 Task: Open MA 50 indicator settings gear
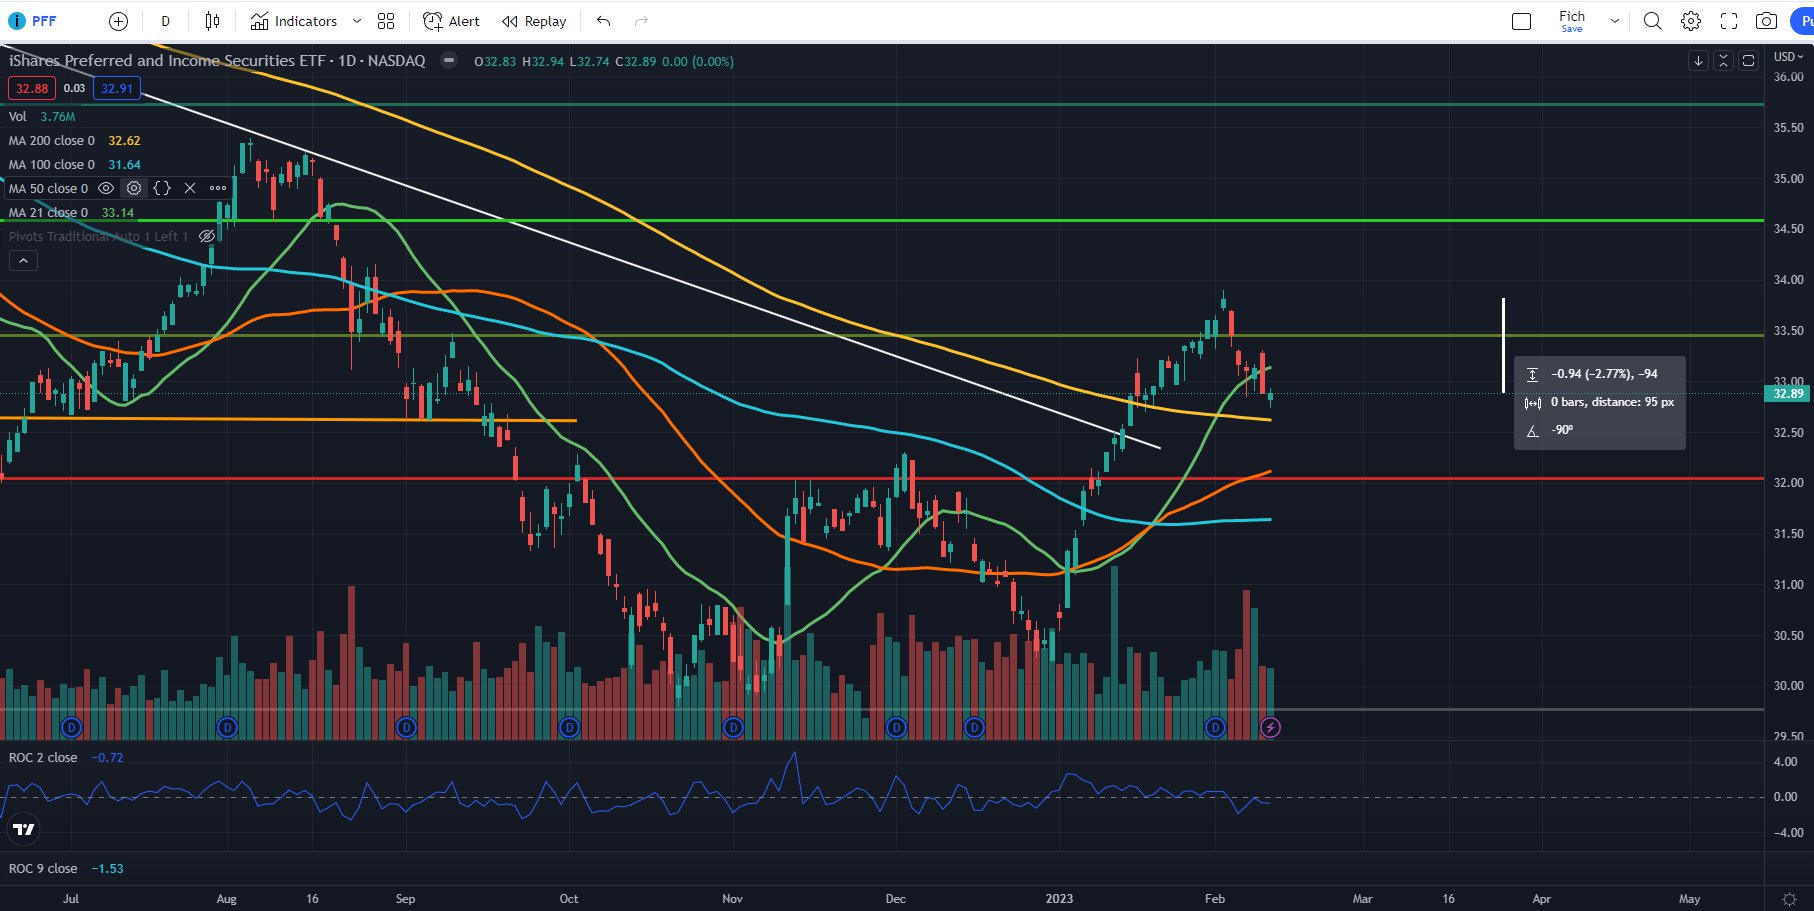pyautogui.click(x=134, y=188)
